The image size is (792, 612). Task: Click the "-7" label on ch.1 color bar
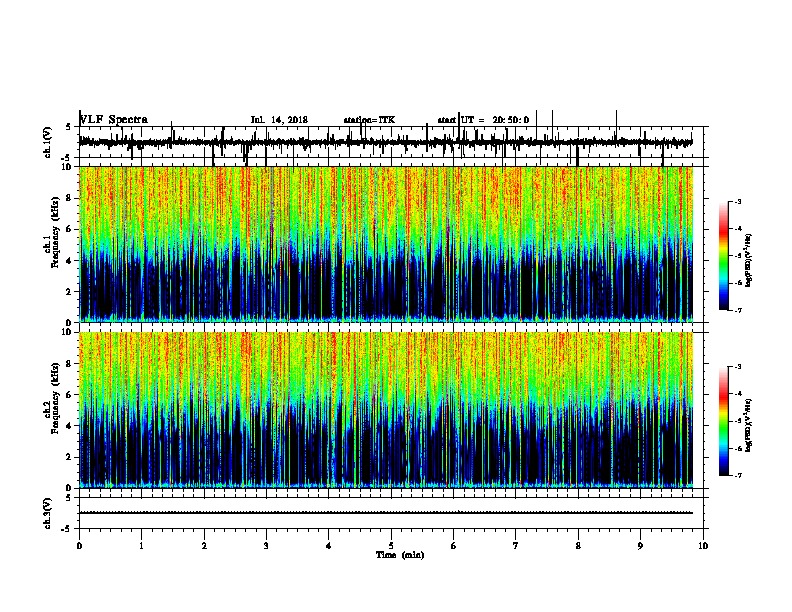pos(738,310)
